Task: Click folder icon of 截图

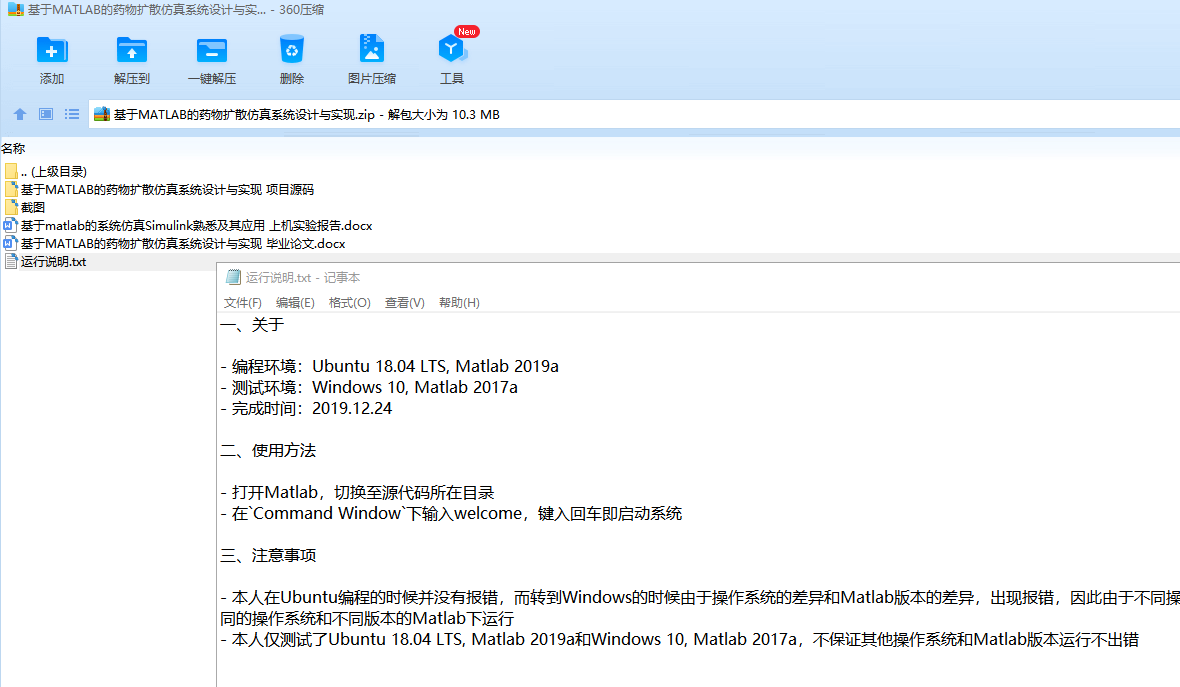Action: pyautogui.click(x=11, y=208)
